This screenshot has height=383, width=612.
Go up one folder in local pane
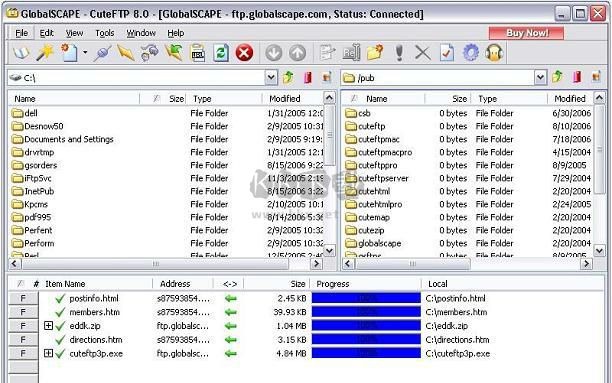tap(288, 77)
